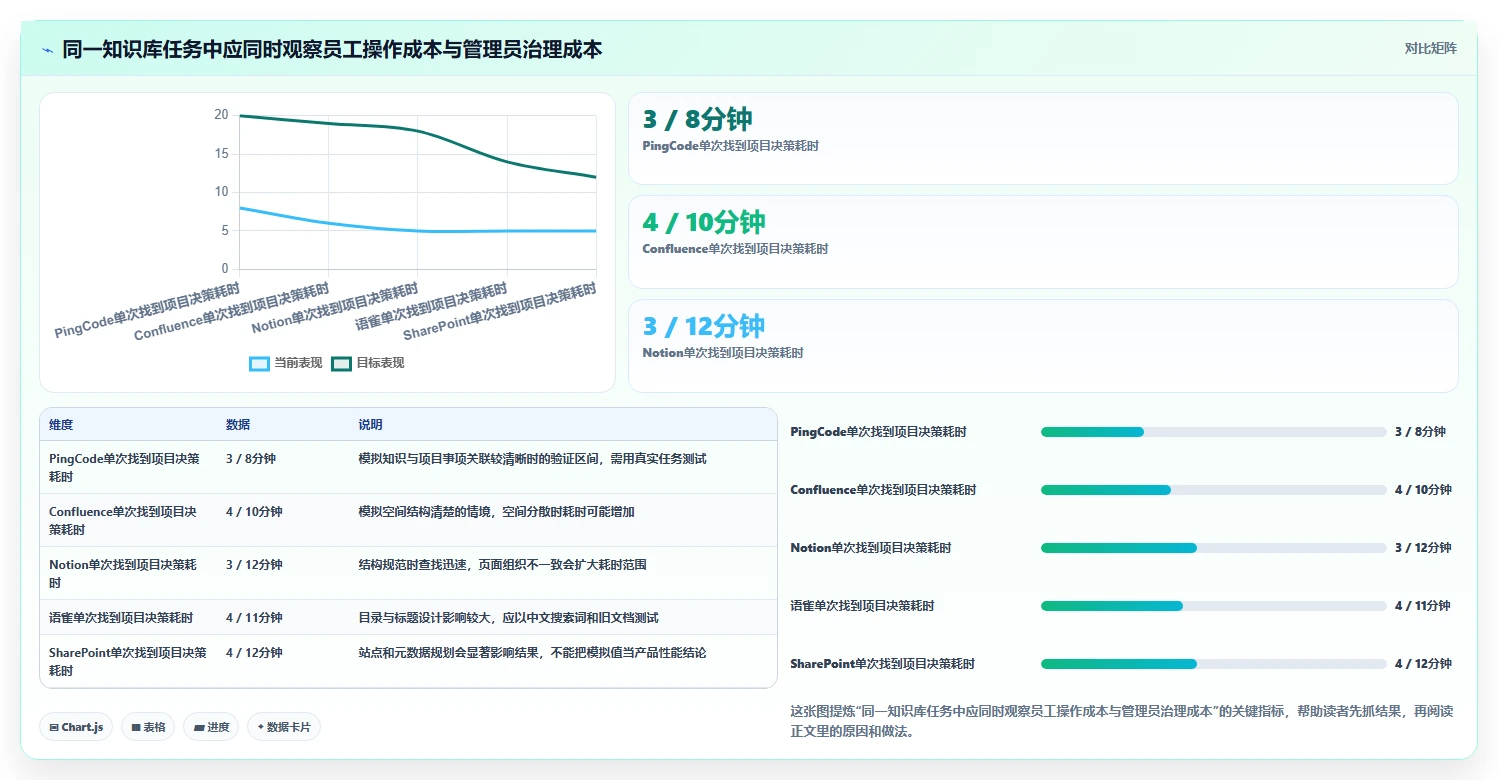Click the SharePoint progress bar

pyautogui.click(x=1214, y=664)
